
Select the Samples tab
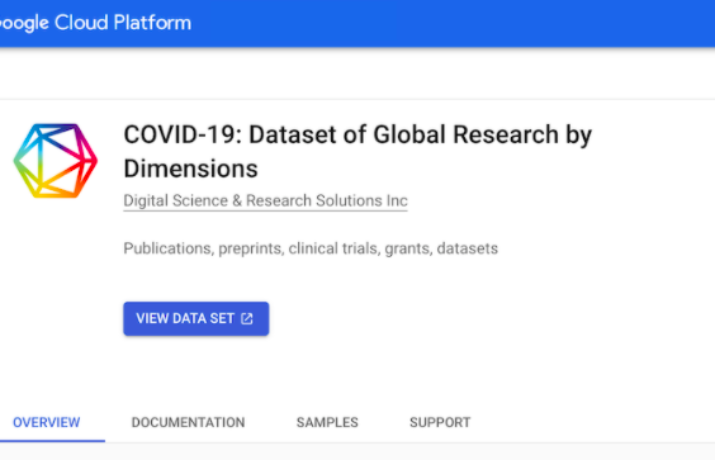(x=327, y=423)
